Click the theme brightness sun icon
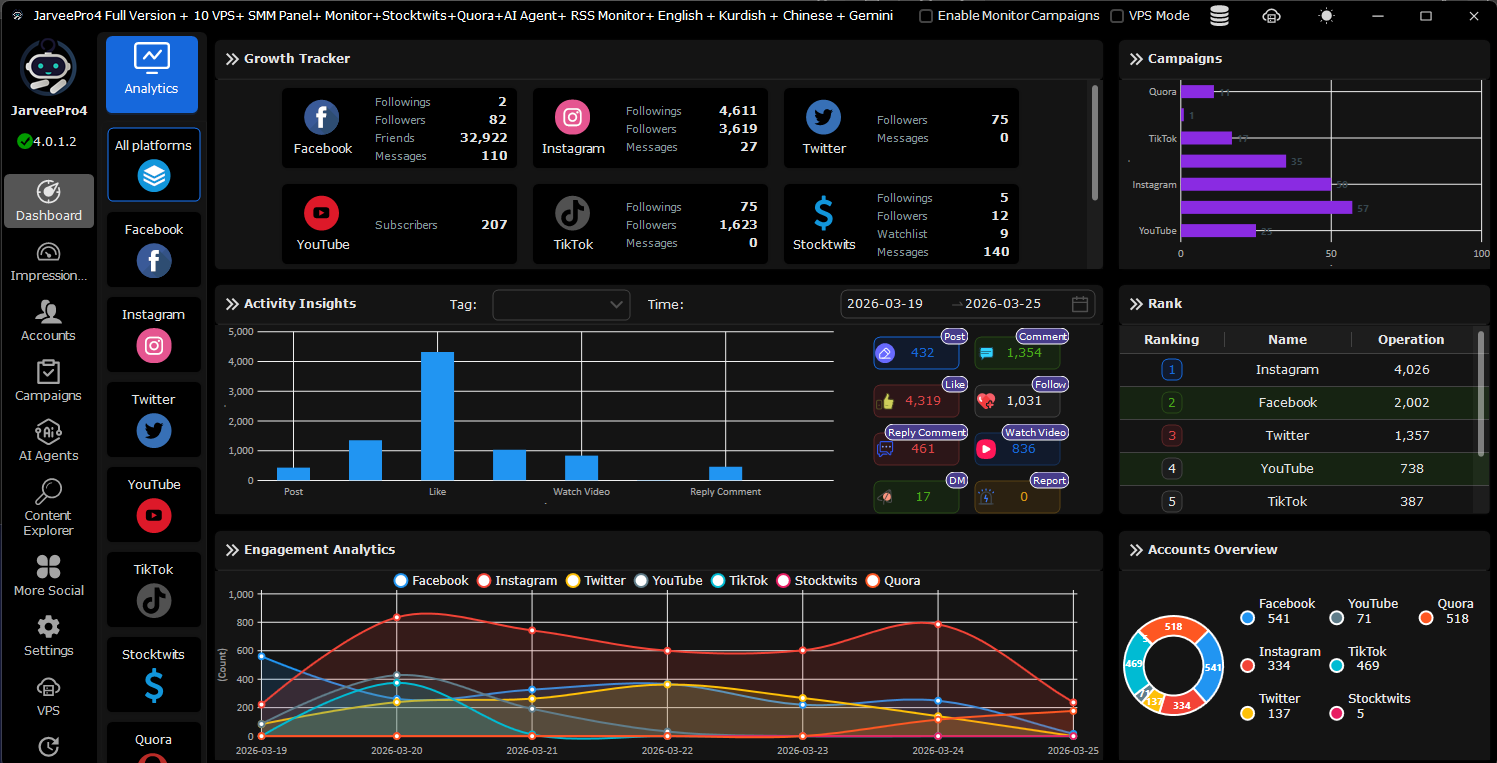This screenshot has width=1497, height=763. pyautogui.click(x=1326, y=16)
